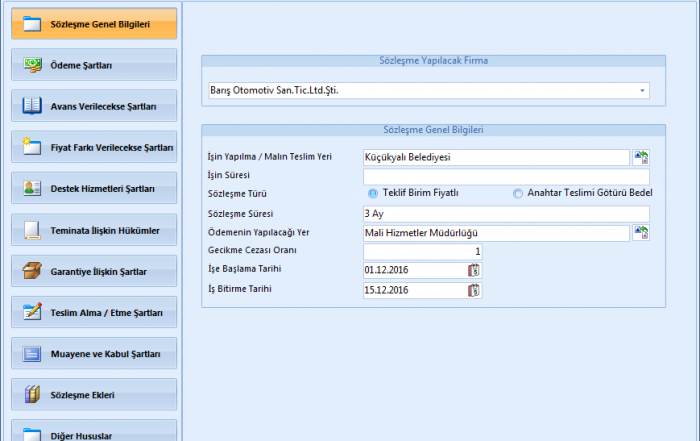
Task: Open the Sözleşme Genel Bilgileri tab
Action: (x=94, y=24)
